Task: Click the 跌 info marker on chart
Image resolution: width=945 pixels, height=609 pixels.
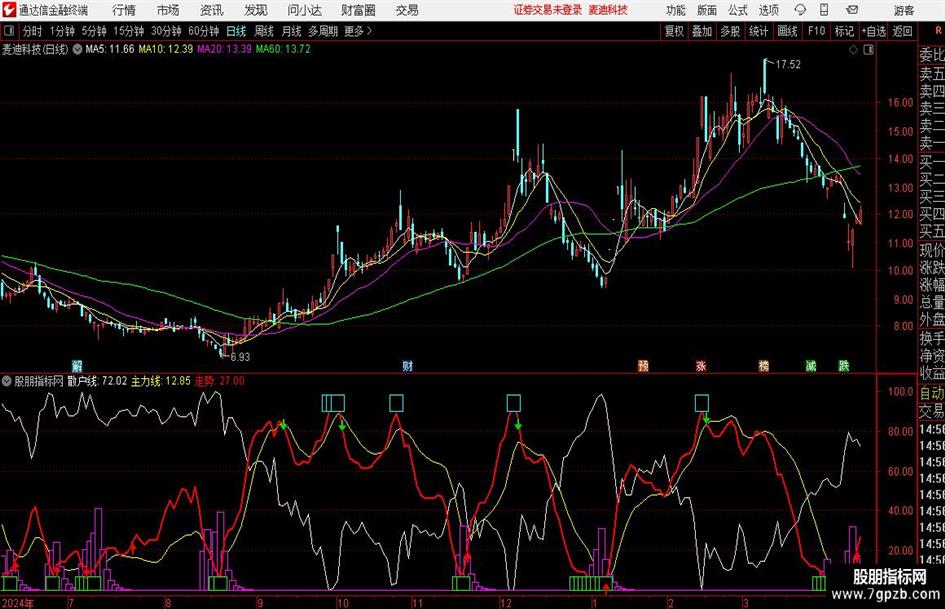Action: coord(844,366)
